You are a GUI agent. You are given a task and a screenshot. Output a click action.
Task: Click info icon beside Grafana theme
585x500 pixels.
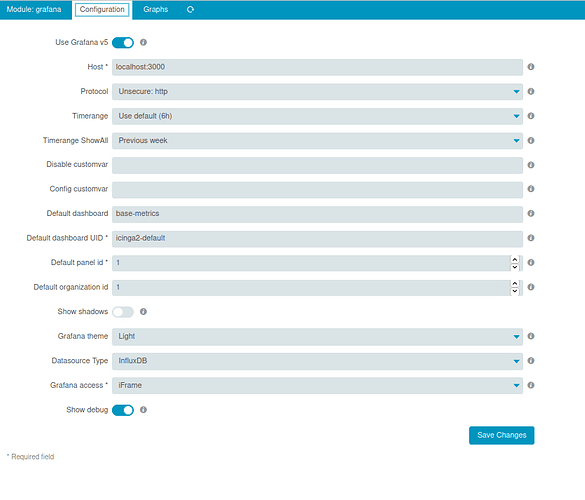pos(531,336)
